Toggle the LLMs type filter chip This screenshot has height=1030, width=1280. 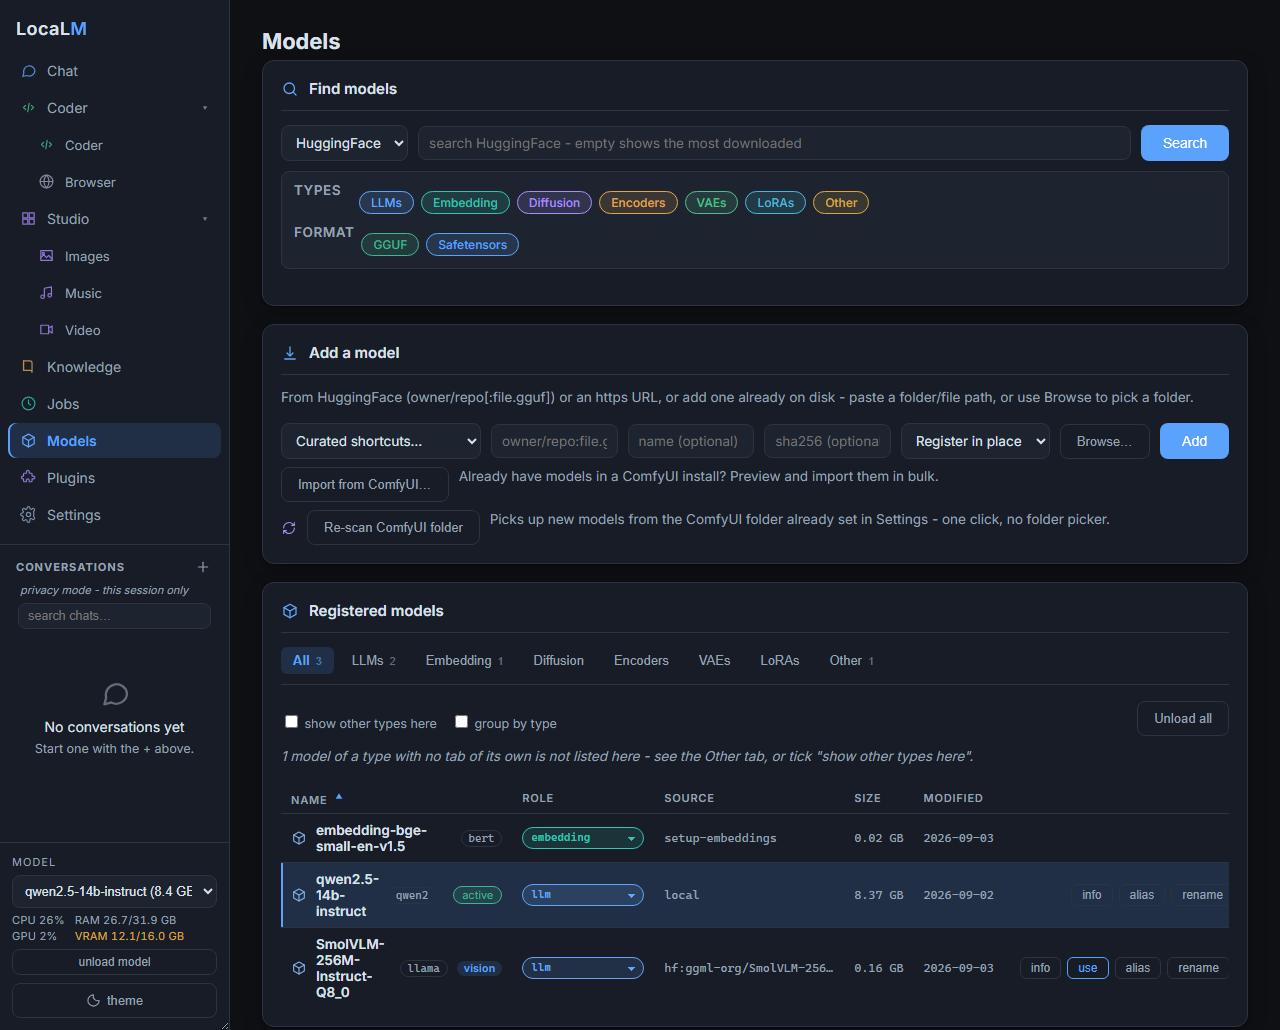click(386, 203)
